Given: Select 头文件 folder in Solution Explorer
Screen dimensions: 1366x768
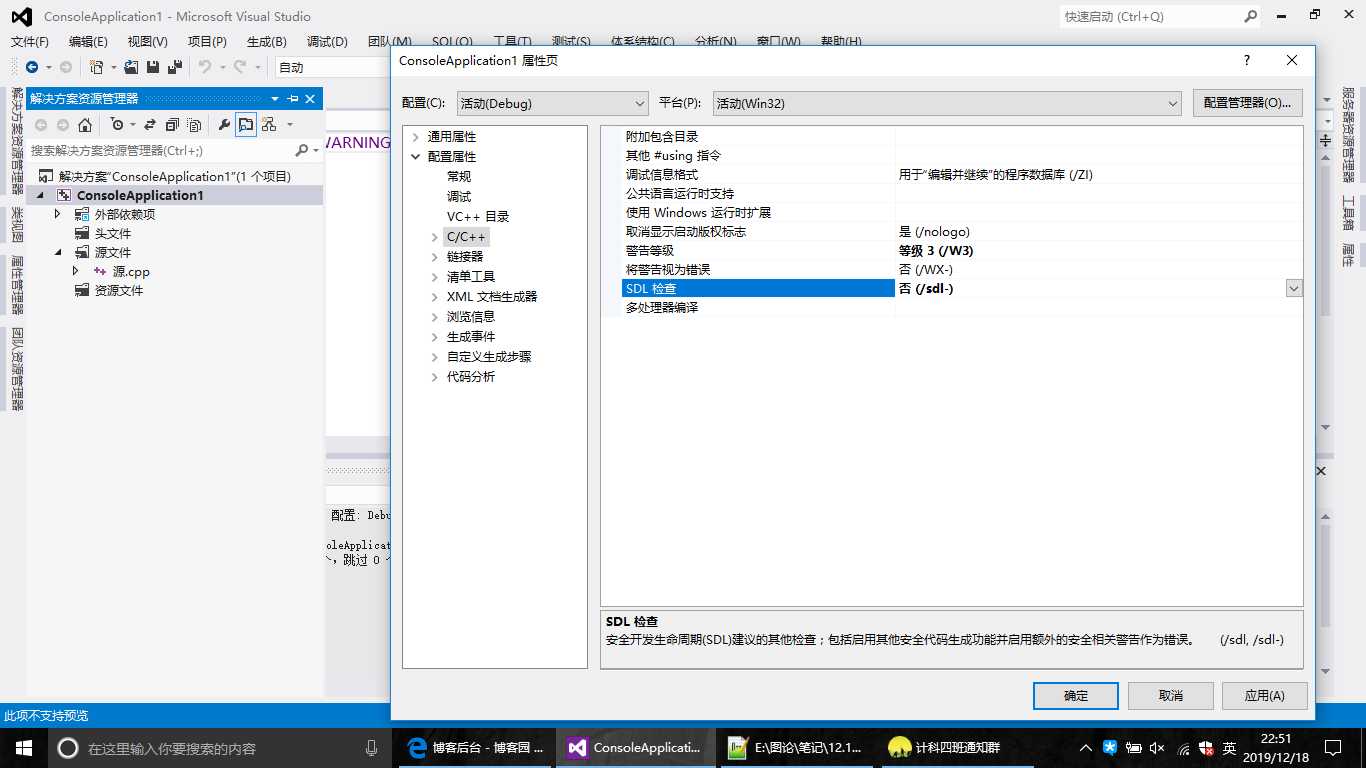Looking at the screenshot, I should (113, 233).
